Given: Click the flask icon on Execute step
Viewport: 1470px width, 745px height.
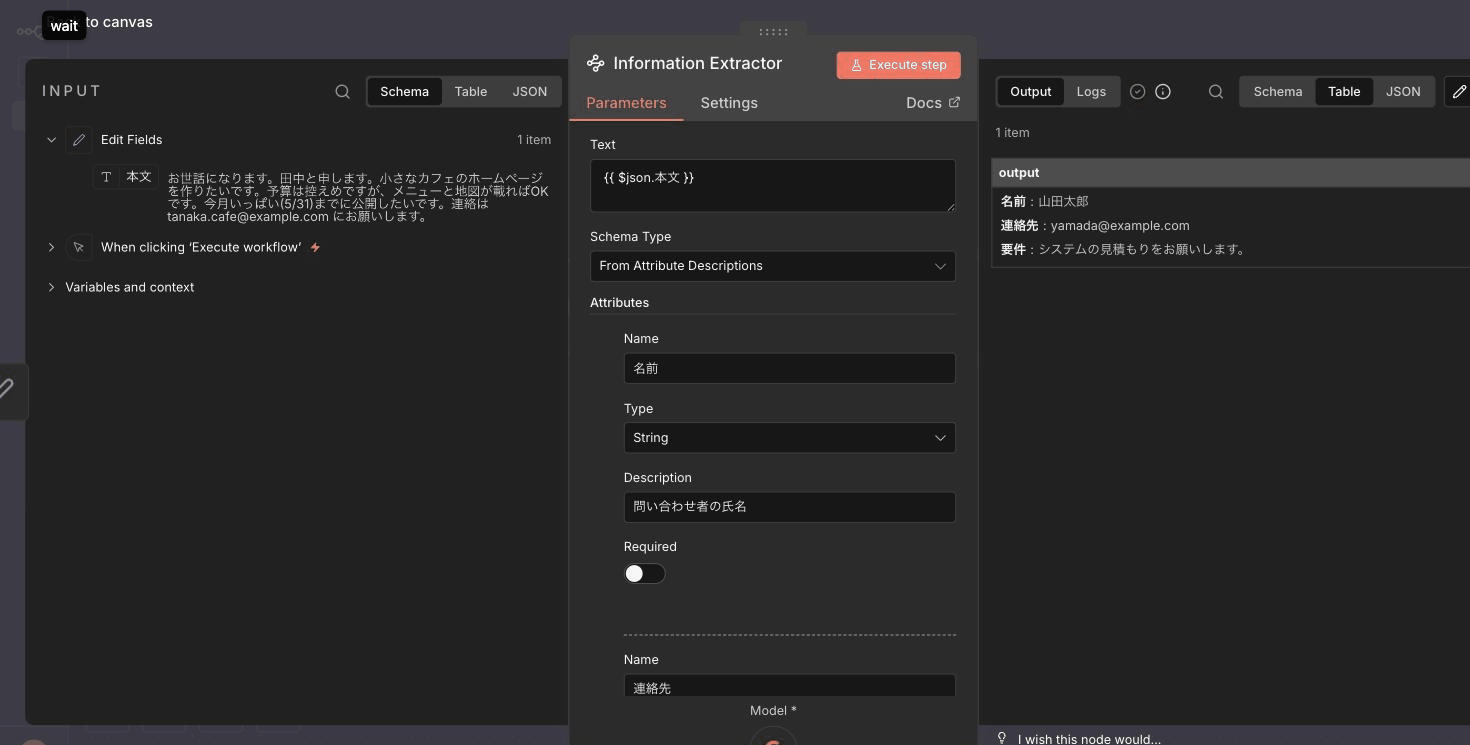Looking at the screenshot, I should [x=856, y=65].
